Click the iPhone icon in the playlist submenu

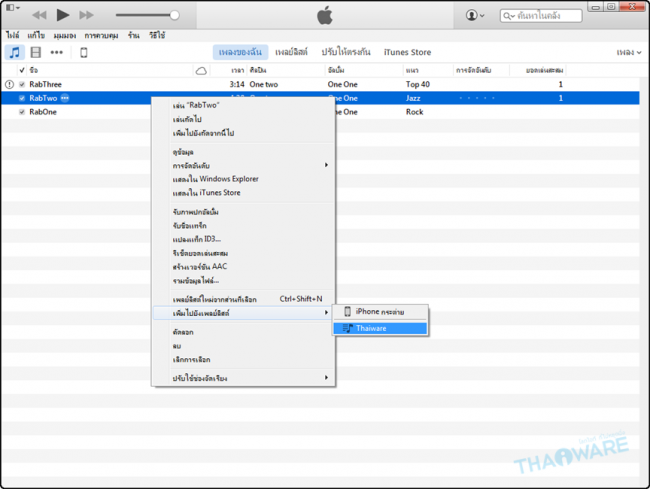[348, 312]
